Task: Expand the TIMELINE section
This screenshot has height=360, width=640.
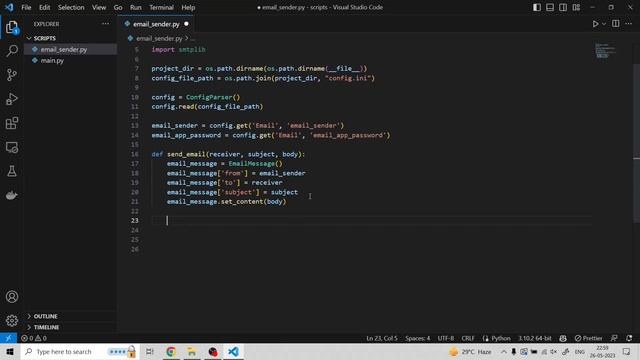Action: pyautogui.click(x=46, y=327)
